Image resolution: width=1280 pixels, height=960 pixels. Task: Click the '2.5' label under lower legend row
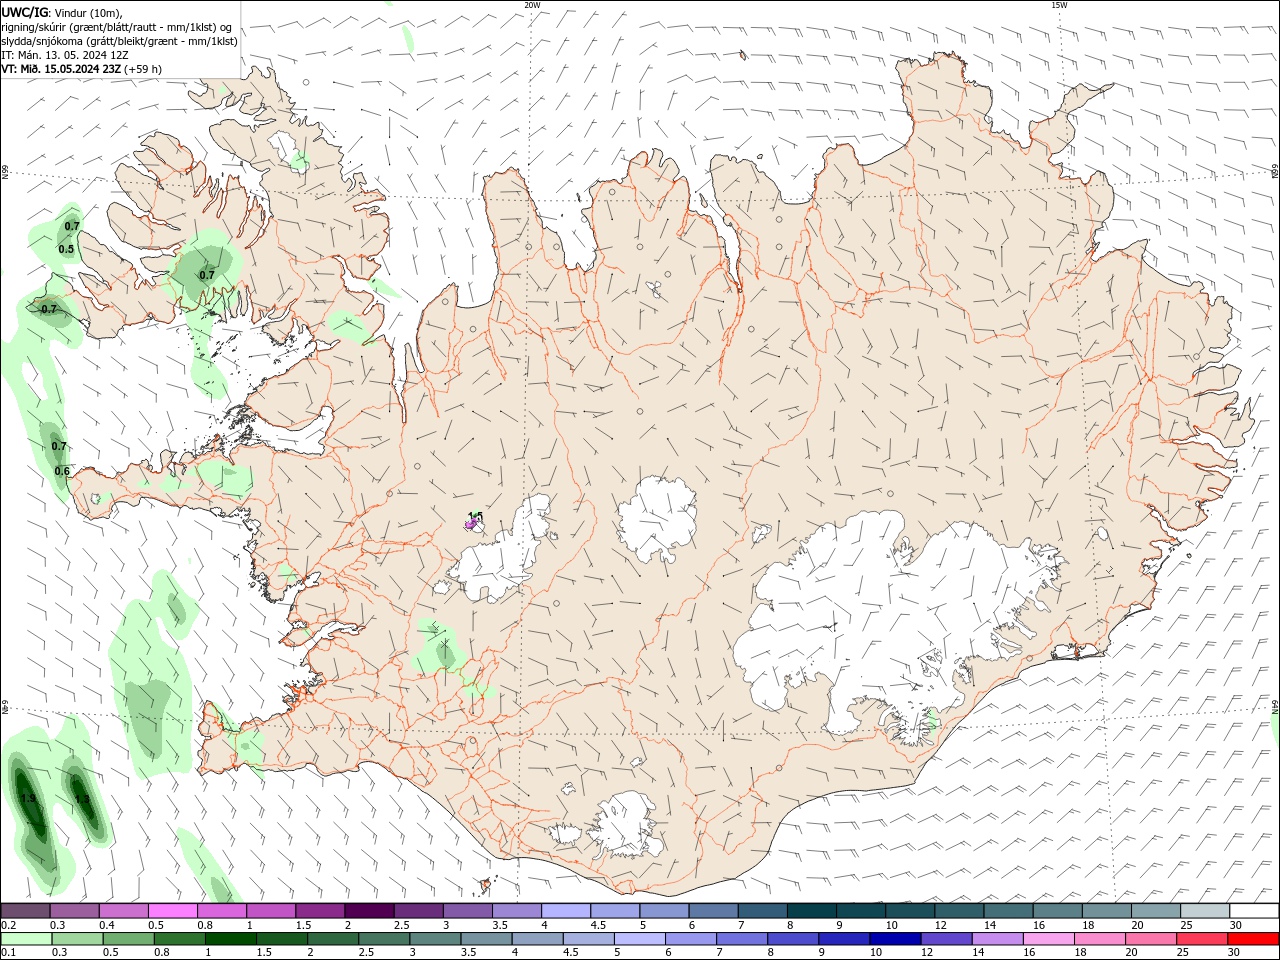click(x=366, y=952)
